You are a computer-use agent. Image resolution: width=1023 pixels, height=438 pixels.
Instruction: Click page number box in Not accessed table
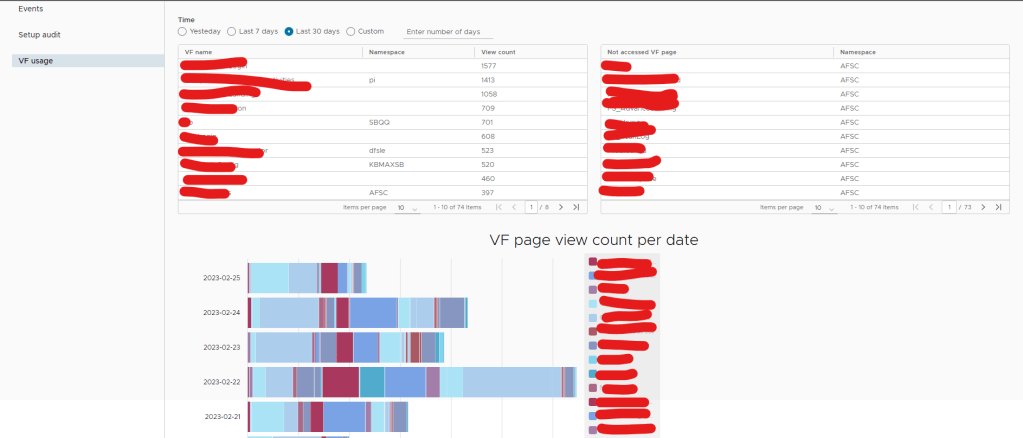click(948, 207)
